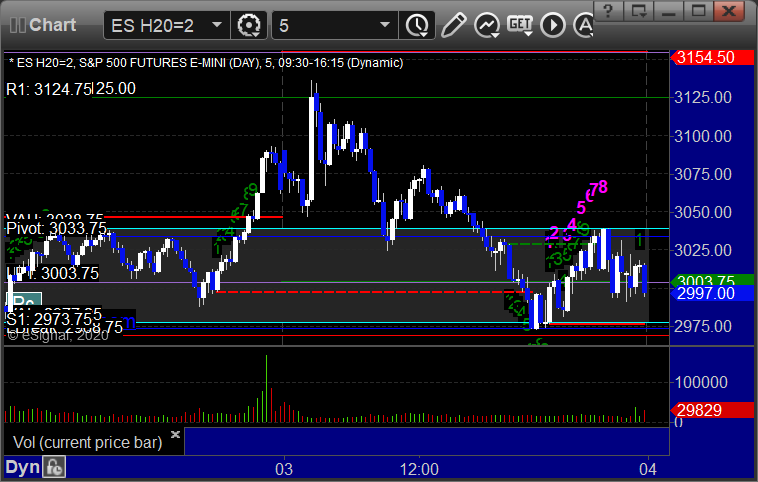The image size is (758, 482).
Task: Open the chart studies line icon menu
Action: coord(487,25)
